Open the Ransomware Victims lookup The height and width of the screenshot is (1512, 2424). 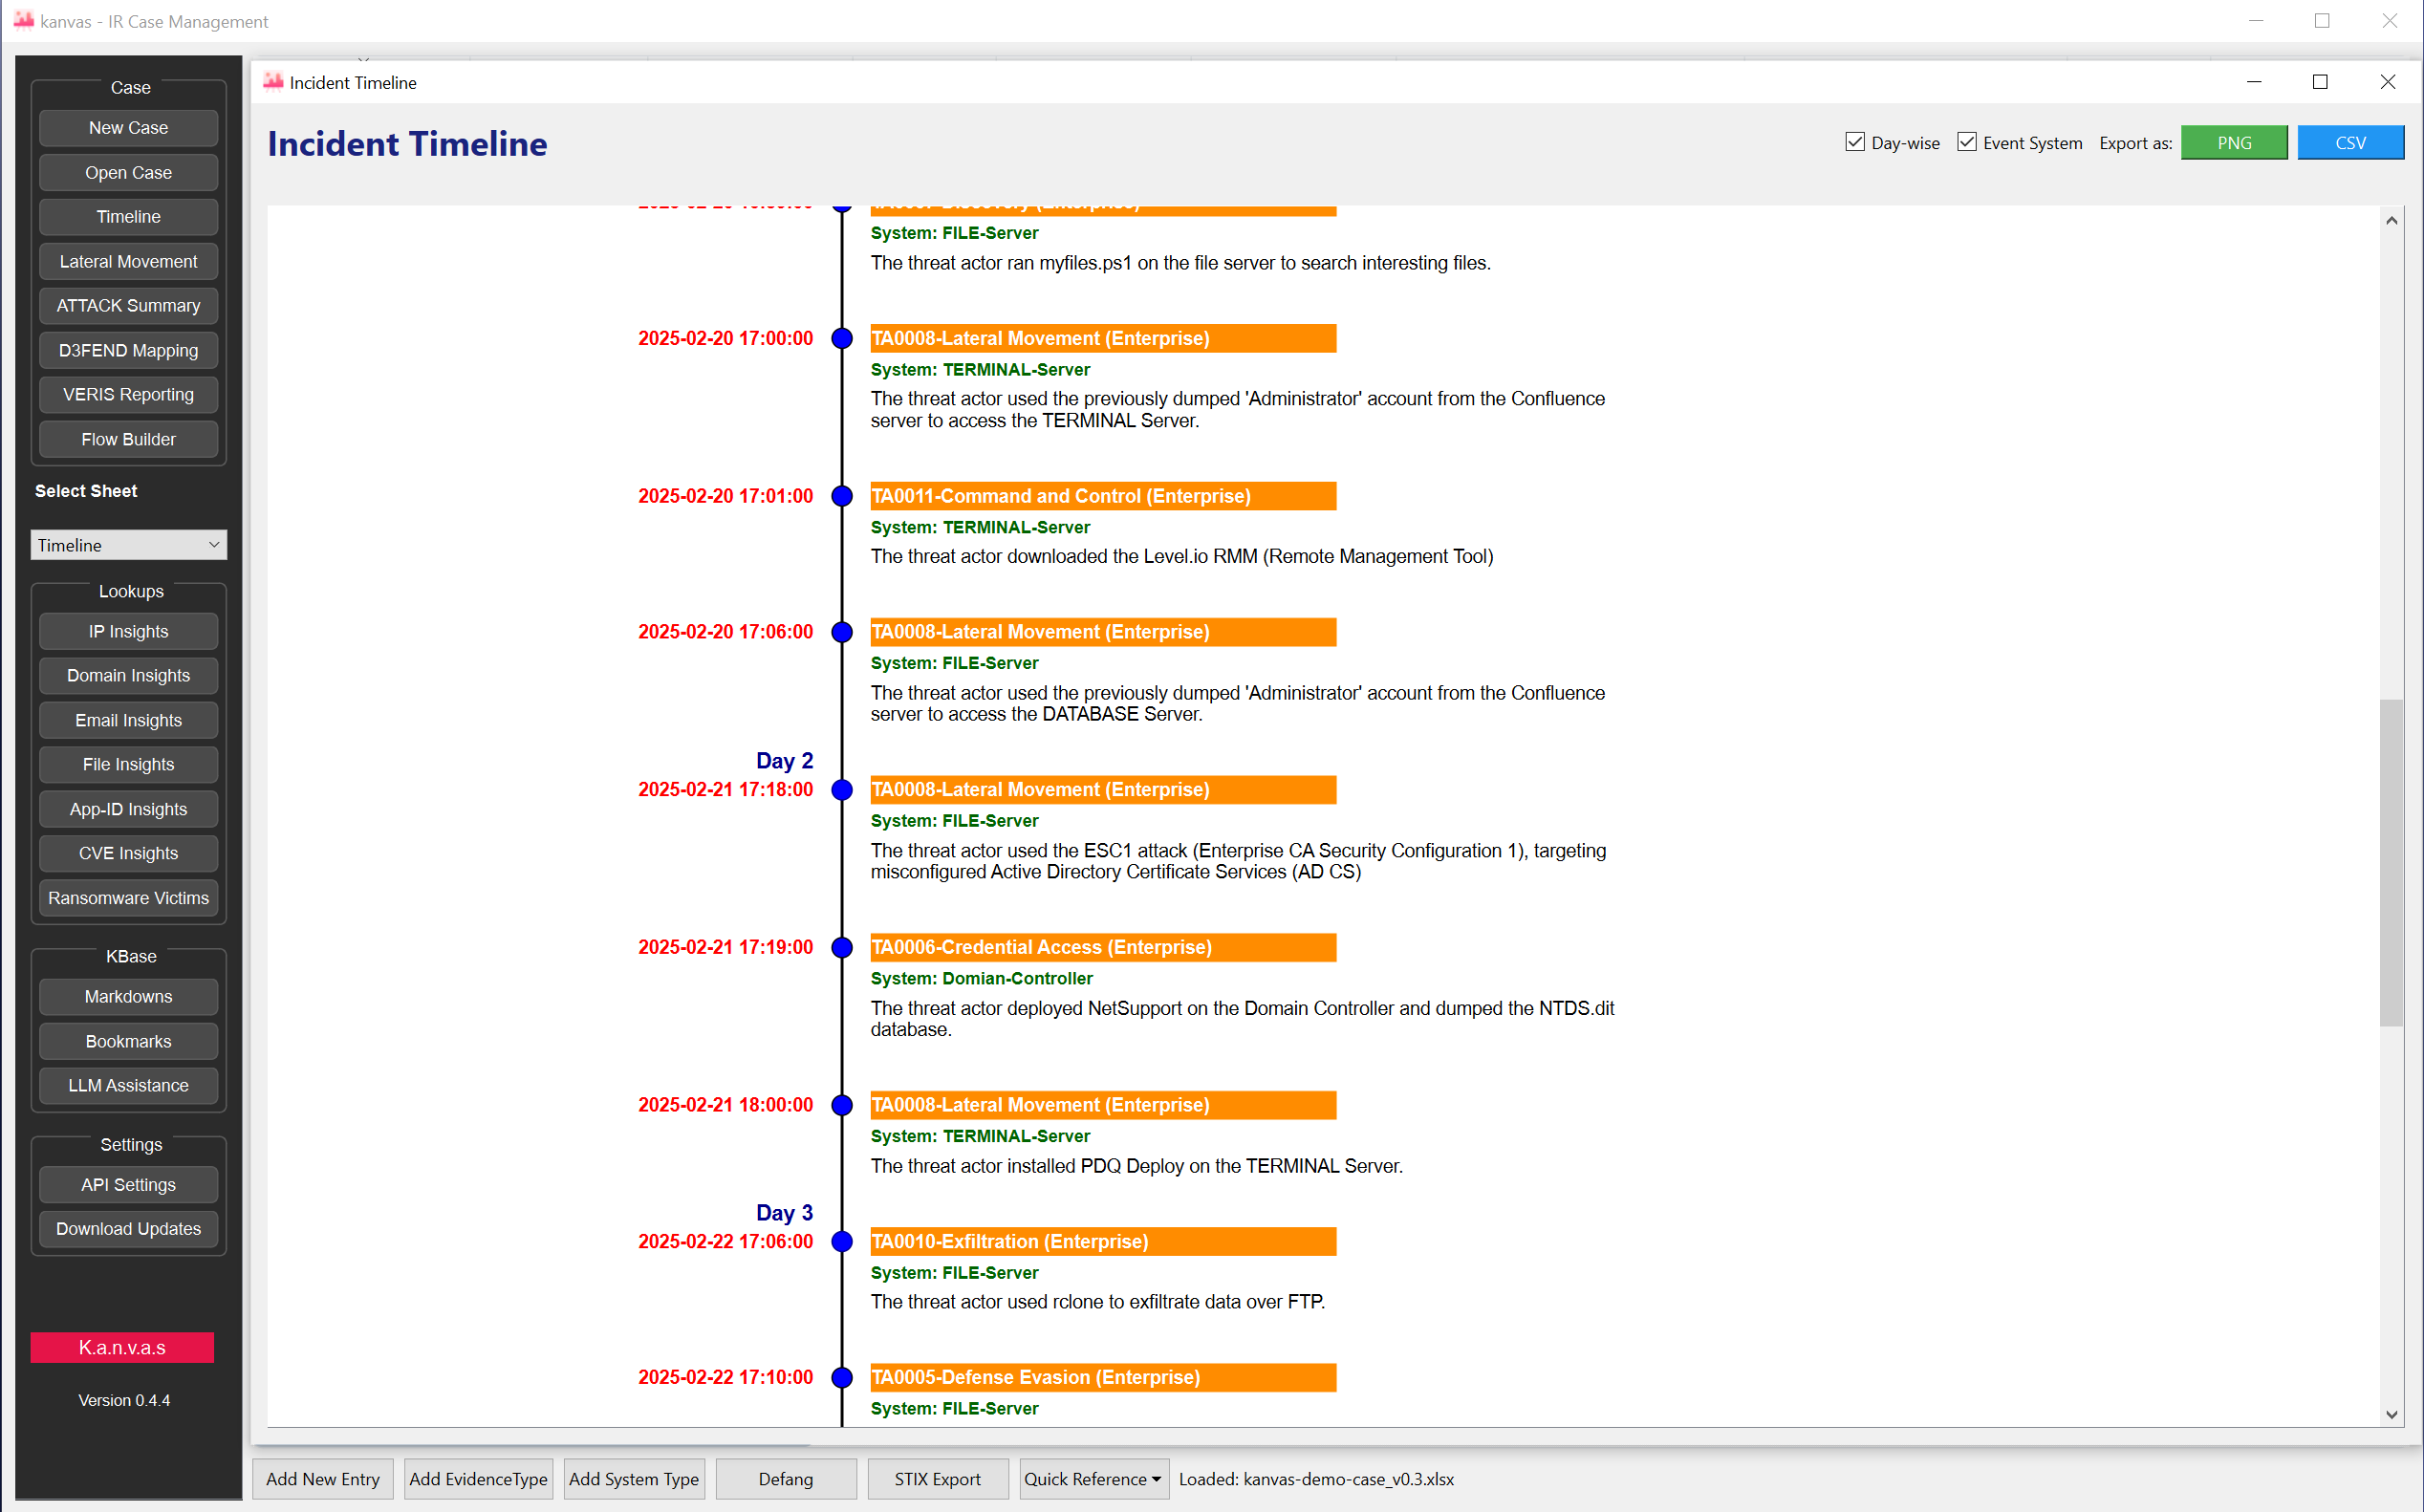click(x=128, y=897)
